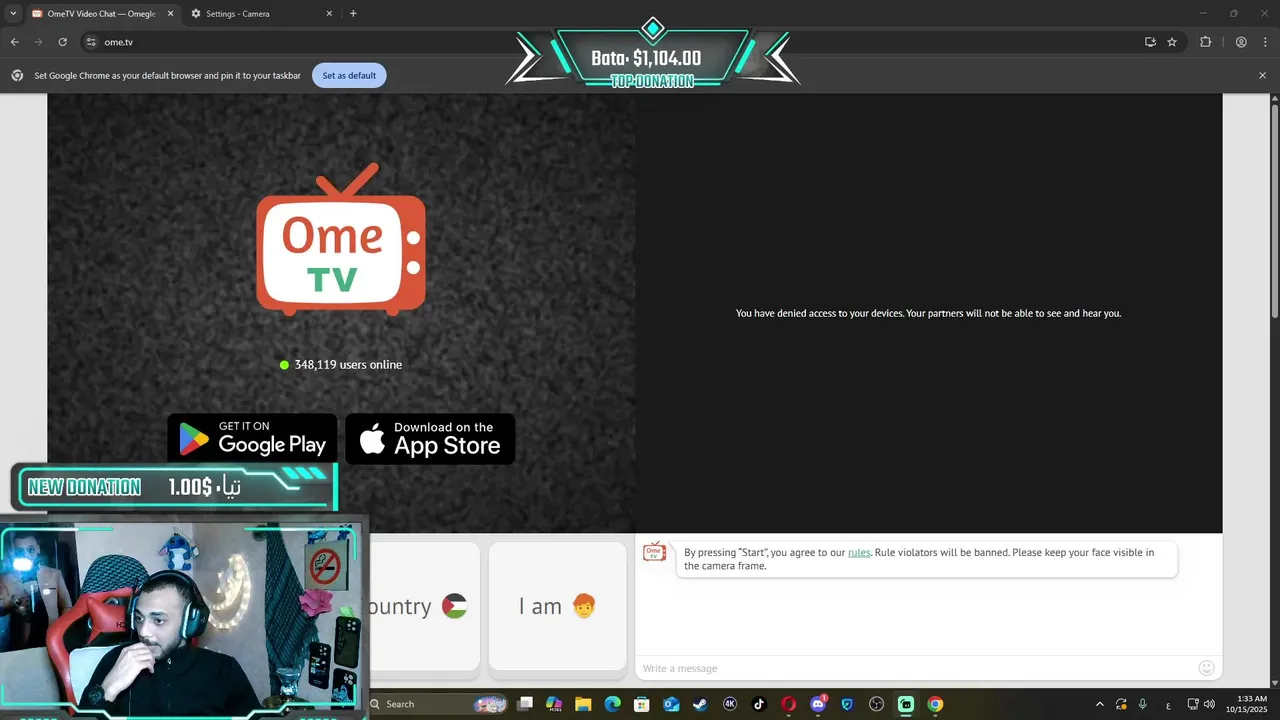Switch the input language indicator in tray

click(1169, 704)
